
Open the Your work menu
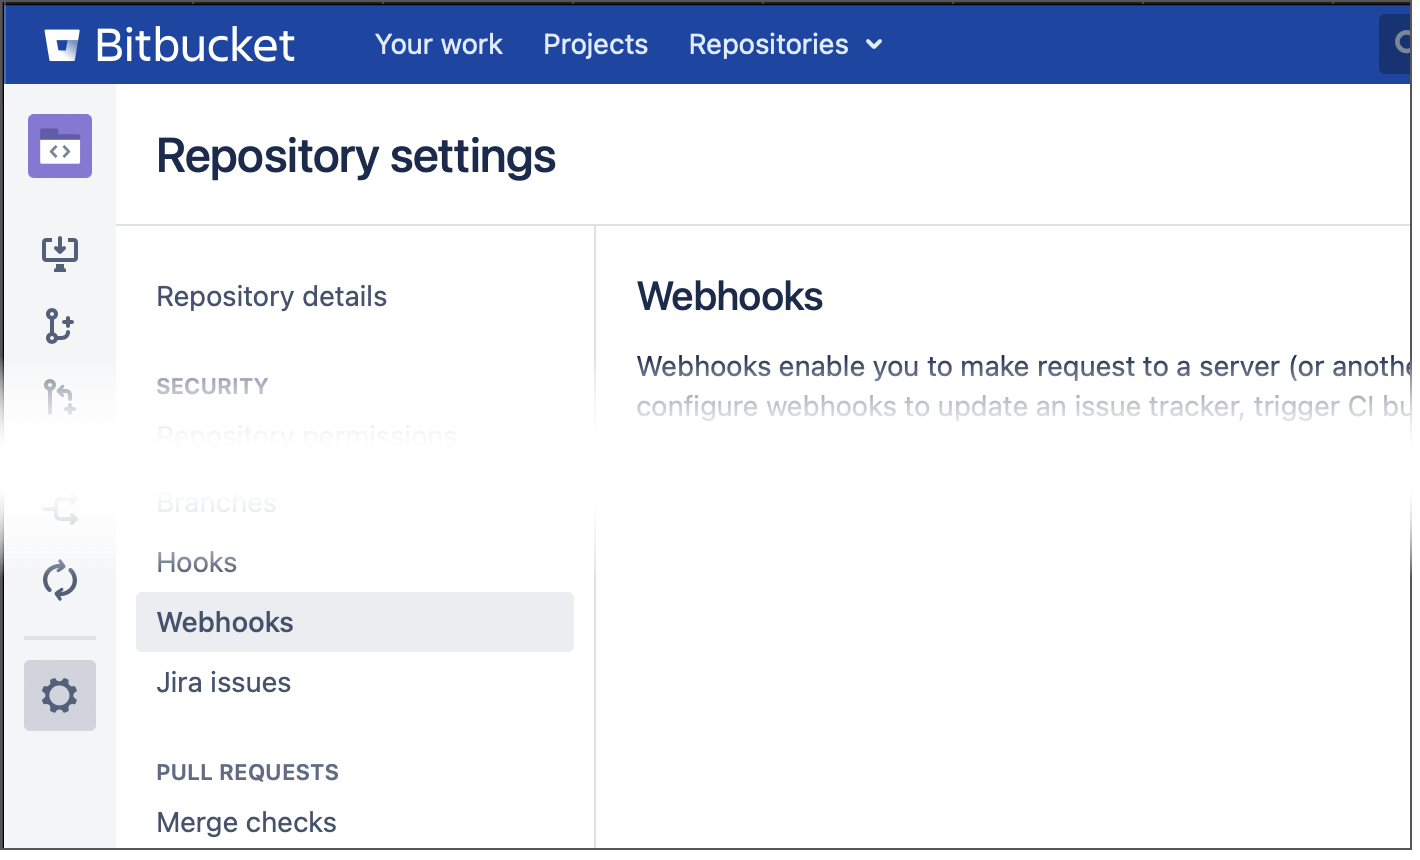pyautogui.click(x=438, y=44)
